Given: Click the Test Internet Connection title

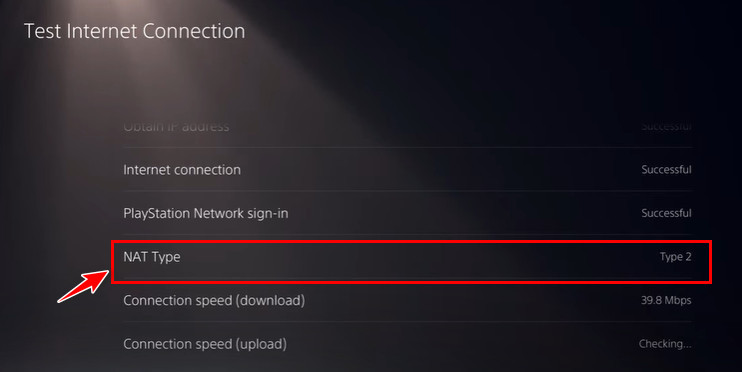Looking at the screenshot, I should point(134,31).
